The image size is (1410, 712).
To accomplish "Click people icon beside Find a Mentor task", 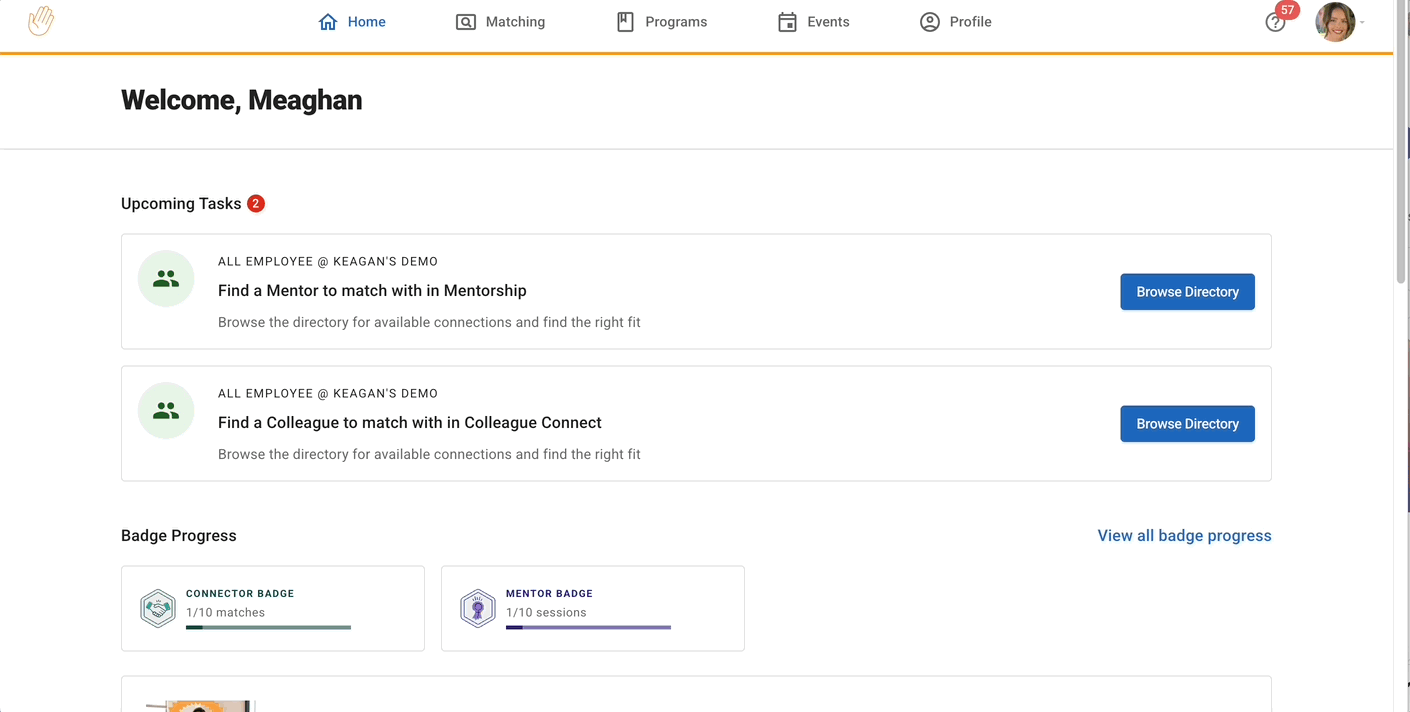I will [166, 279].
